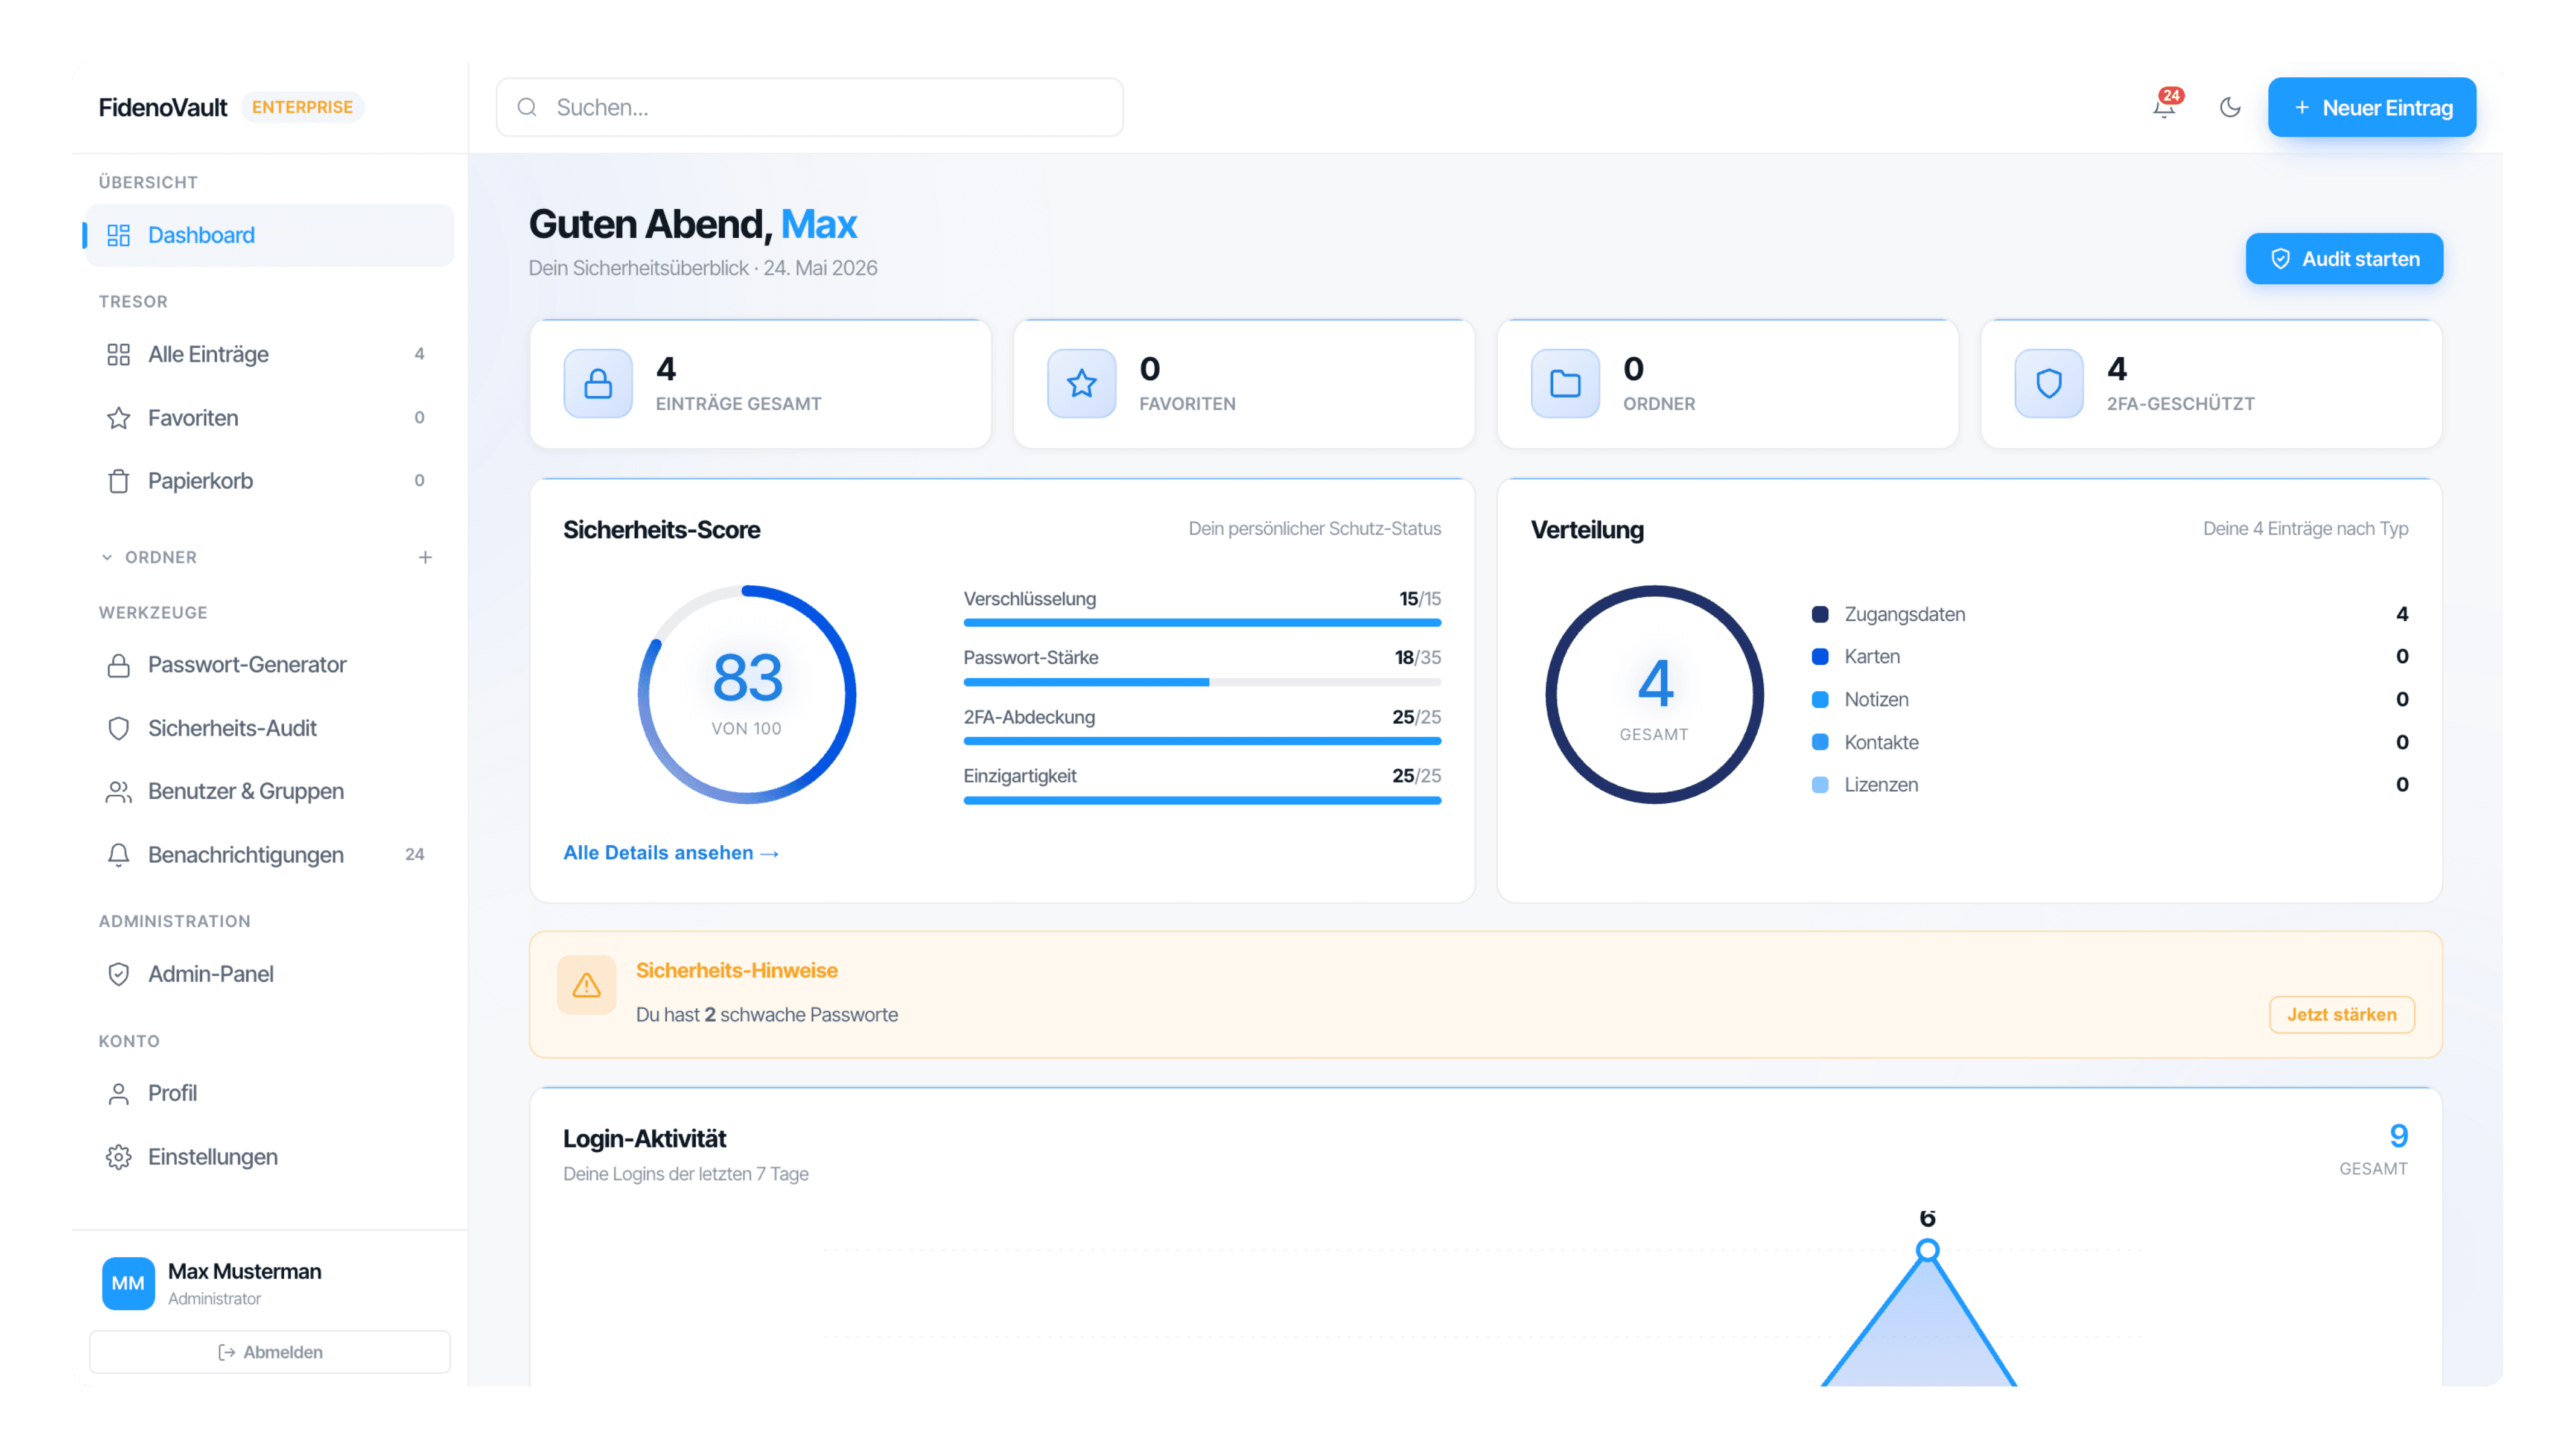Click the magnifier icon in the search box

(527, 107)
